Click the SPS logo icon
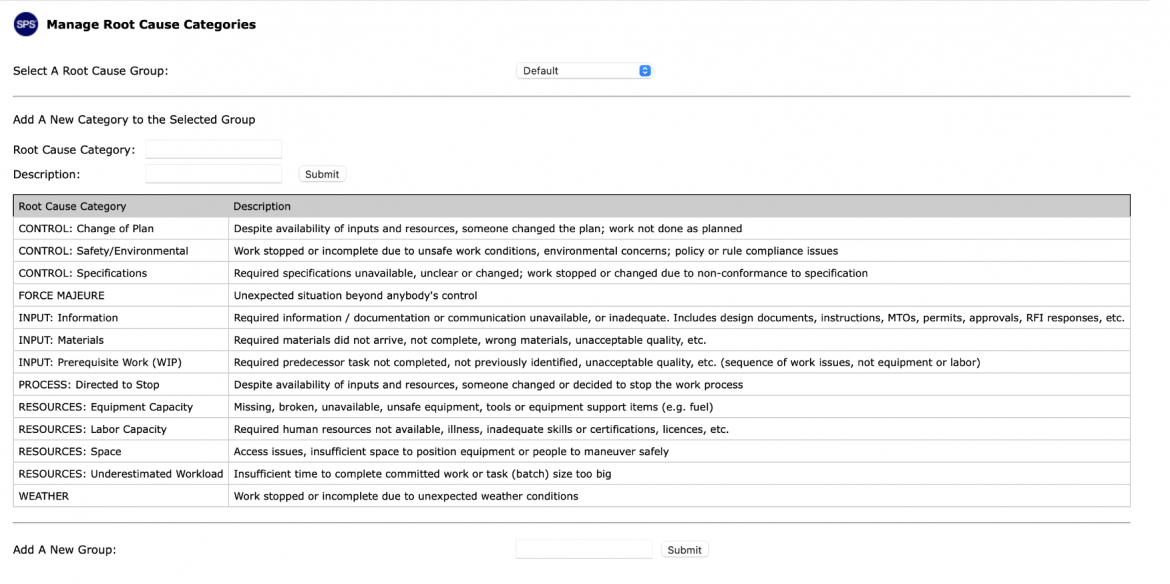The width and height of the screenshot is (1170, 584). [26, 25]
